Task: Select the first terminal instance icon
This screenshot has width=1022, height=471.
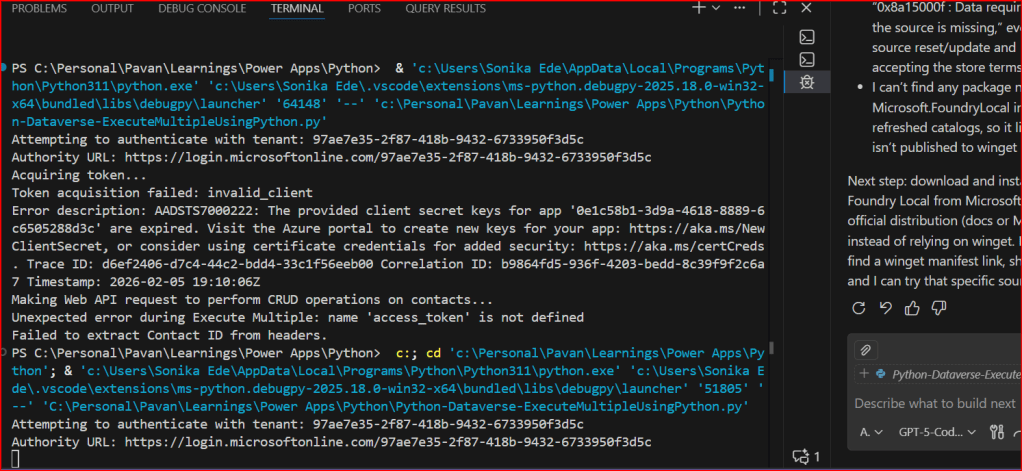Action: (807, 37)
